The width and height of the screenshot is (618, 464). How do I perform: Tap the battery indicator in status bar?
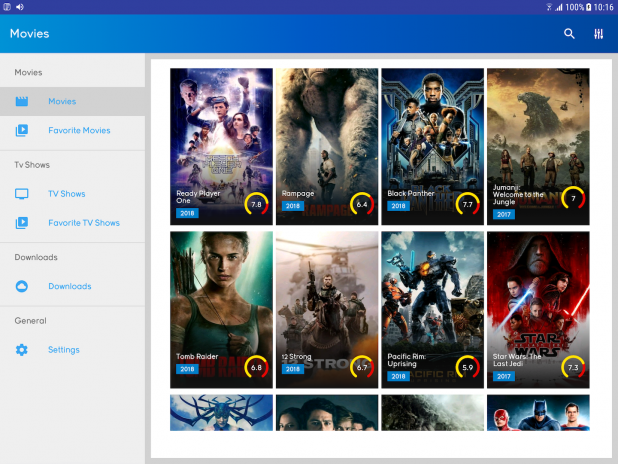[588, 7]
